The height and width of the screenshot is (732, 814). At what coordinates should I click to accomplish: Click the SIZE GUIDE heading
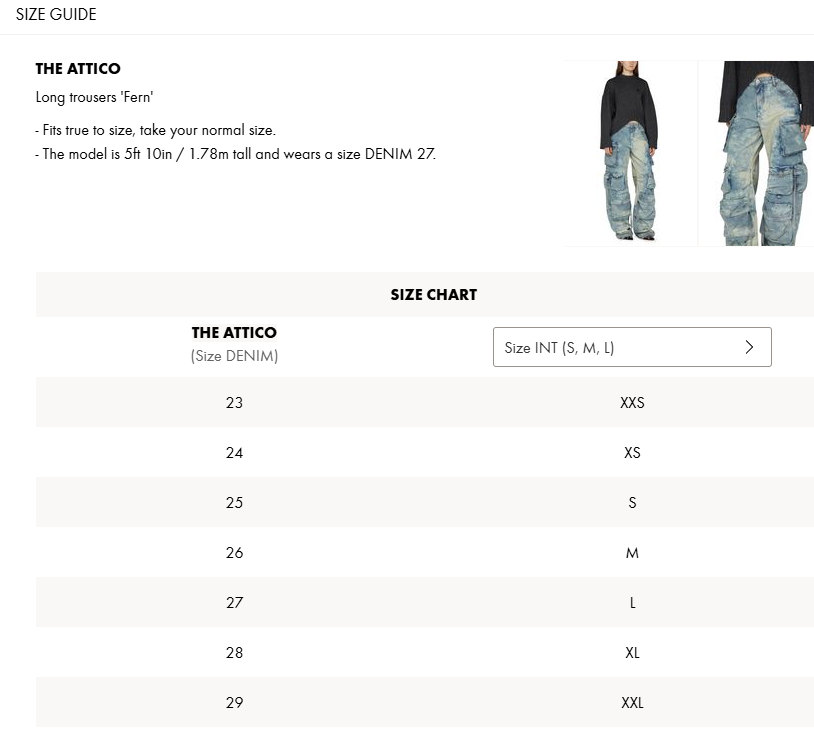(x=56, y=15)
